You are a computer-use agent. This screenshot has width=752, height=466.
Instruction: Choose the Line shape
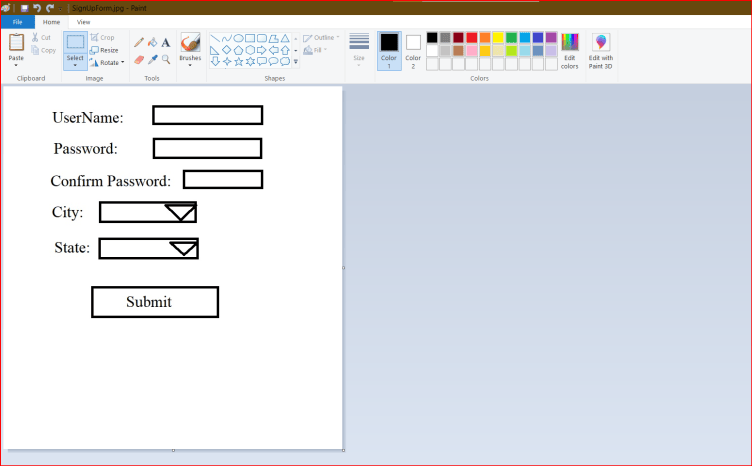click(x=215, y=38)
